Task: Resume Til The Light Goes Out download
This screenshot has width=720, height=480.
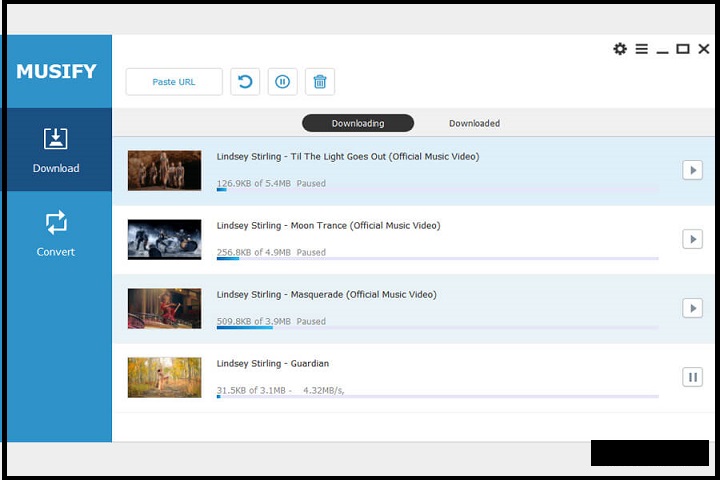Action: (692, 170)
